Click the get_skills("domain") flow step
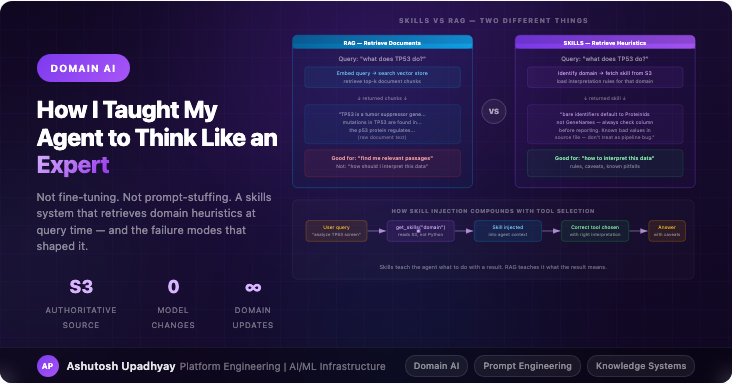The width and height of the screenshot is (732, 384). (421, 231)
